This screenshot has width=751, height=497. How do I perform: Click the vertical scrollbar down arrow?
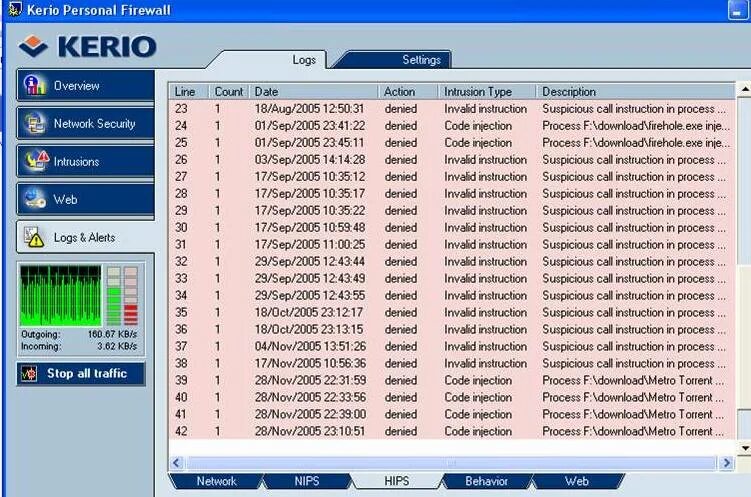pos(744,448)
